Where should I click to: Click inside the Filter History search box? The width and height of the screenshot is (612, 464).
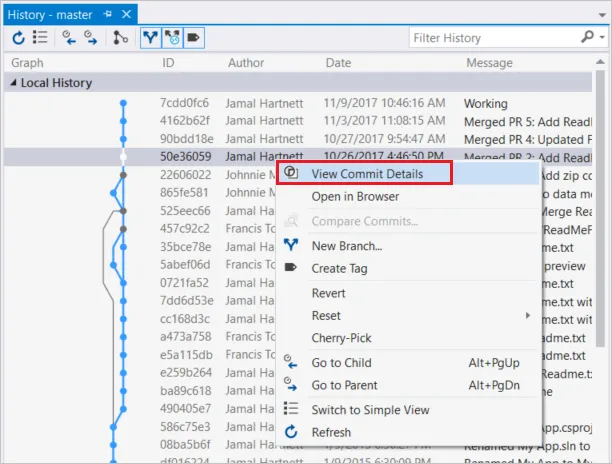pos(494,38)
